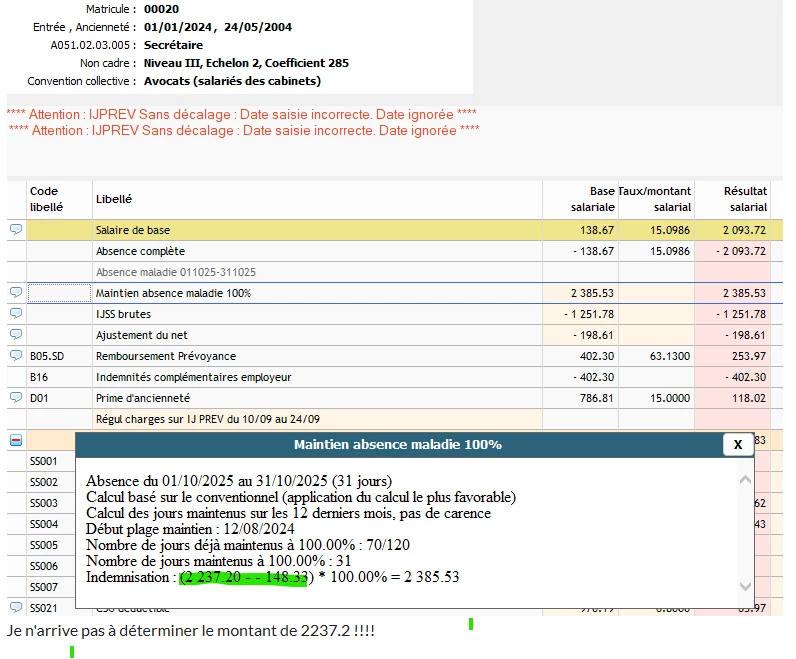This screenshot has width=796, height=659.
Task: Open comment bubble on IJSS brutes row
Action: pos(16,313)
